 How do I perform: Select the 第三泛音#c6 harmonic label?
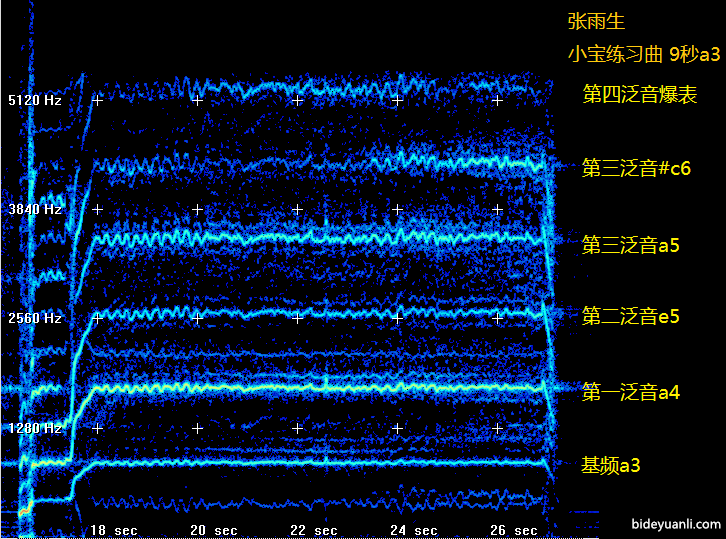[x=636, y=168]
